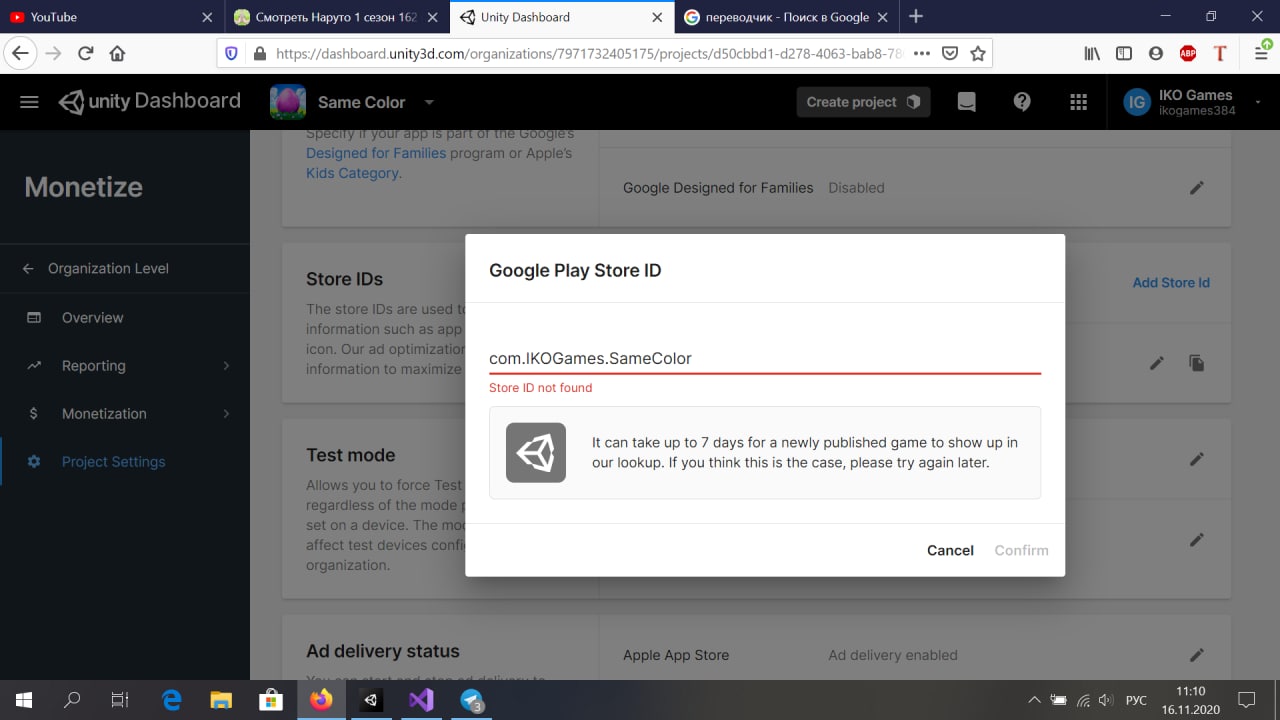
Task: Switch to the YouTube browser tab
Action: tap(111, 17)
